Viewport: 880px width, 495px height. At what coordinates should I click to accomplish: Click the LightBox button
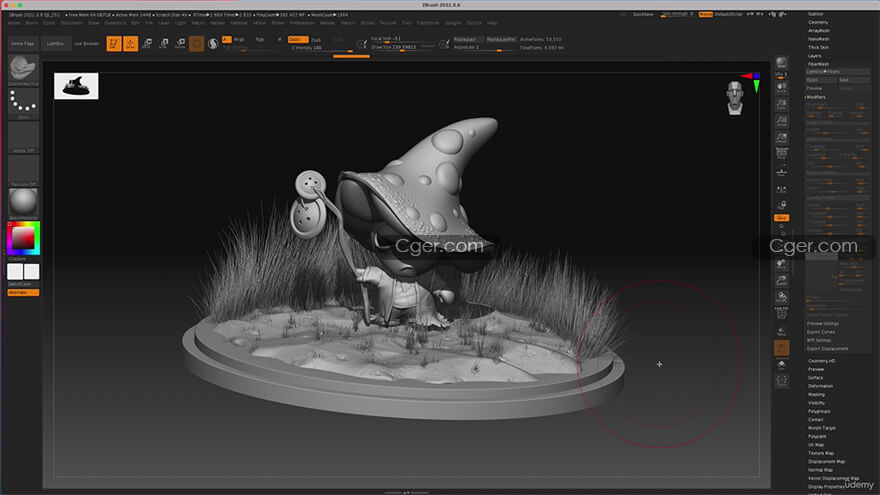tap(55, 44)
